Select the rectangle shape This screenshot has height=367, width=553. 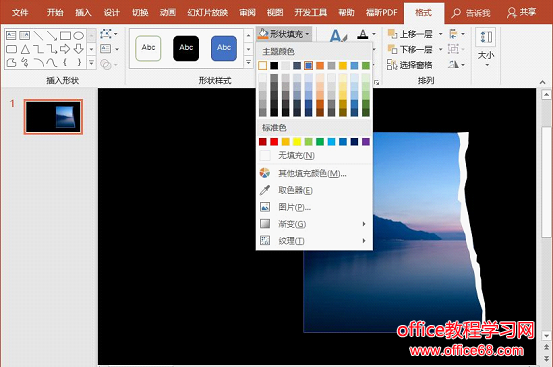pyautogui.click(x=65, y=35)
